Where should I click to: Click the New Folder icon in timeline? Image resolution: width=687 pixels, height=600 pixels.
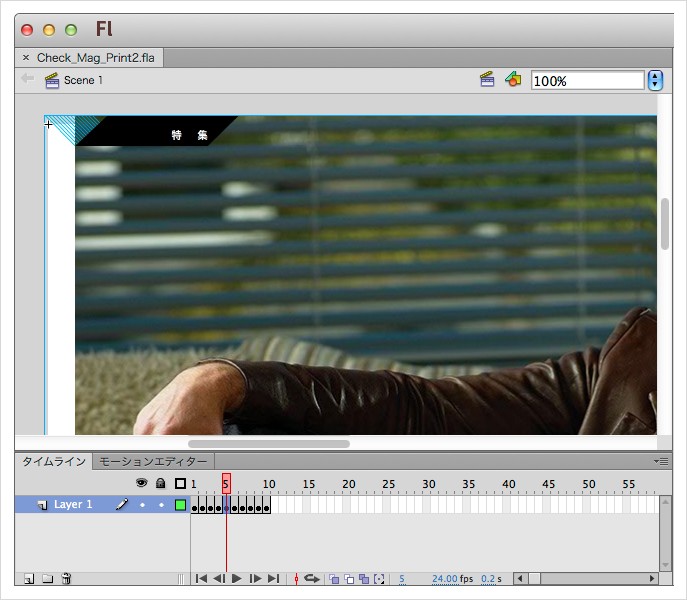point(48,579)
